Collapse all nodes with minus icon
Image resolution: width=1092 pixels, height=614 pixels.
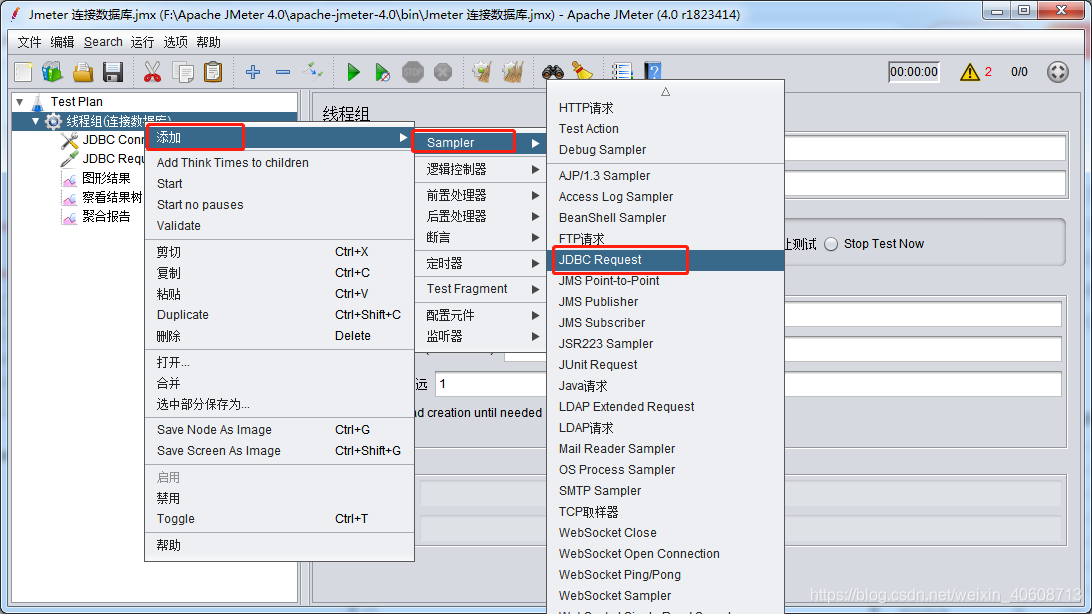(x=283, y=72)
